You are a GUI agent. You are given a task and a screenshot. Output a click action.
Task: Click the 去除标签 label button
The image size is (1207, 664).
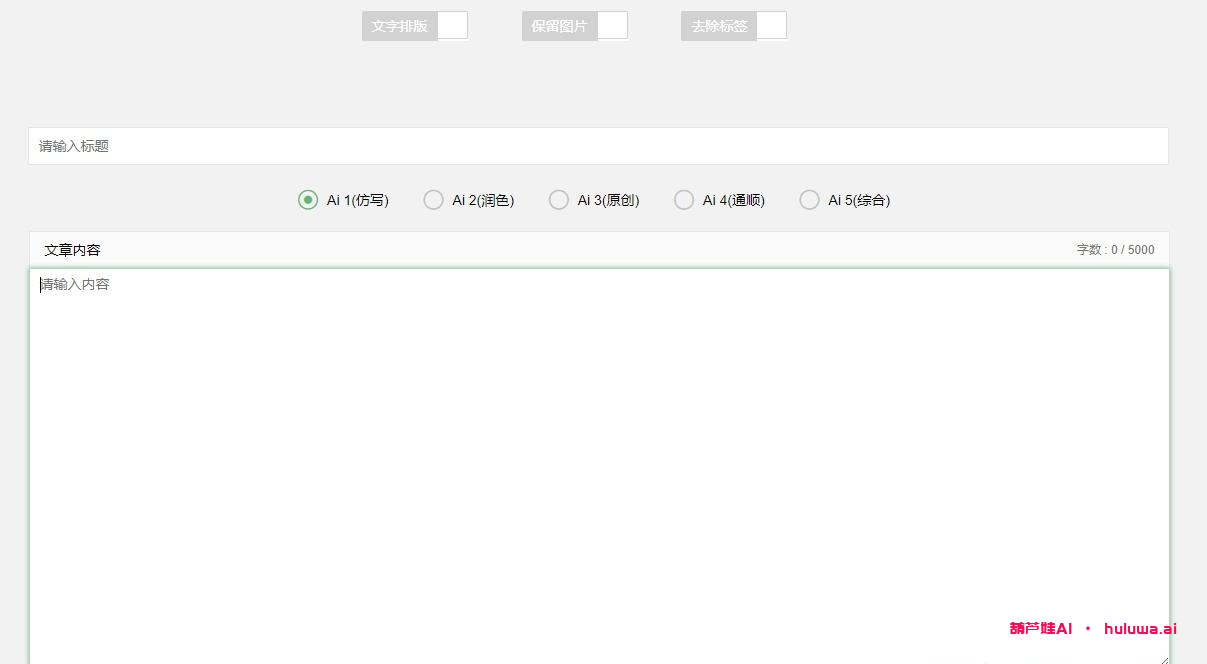(718, 25)
